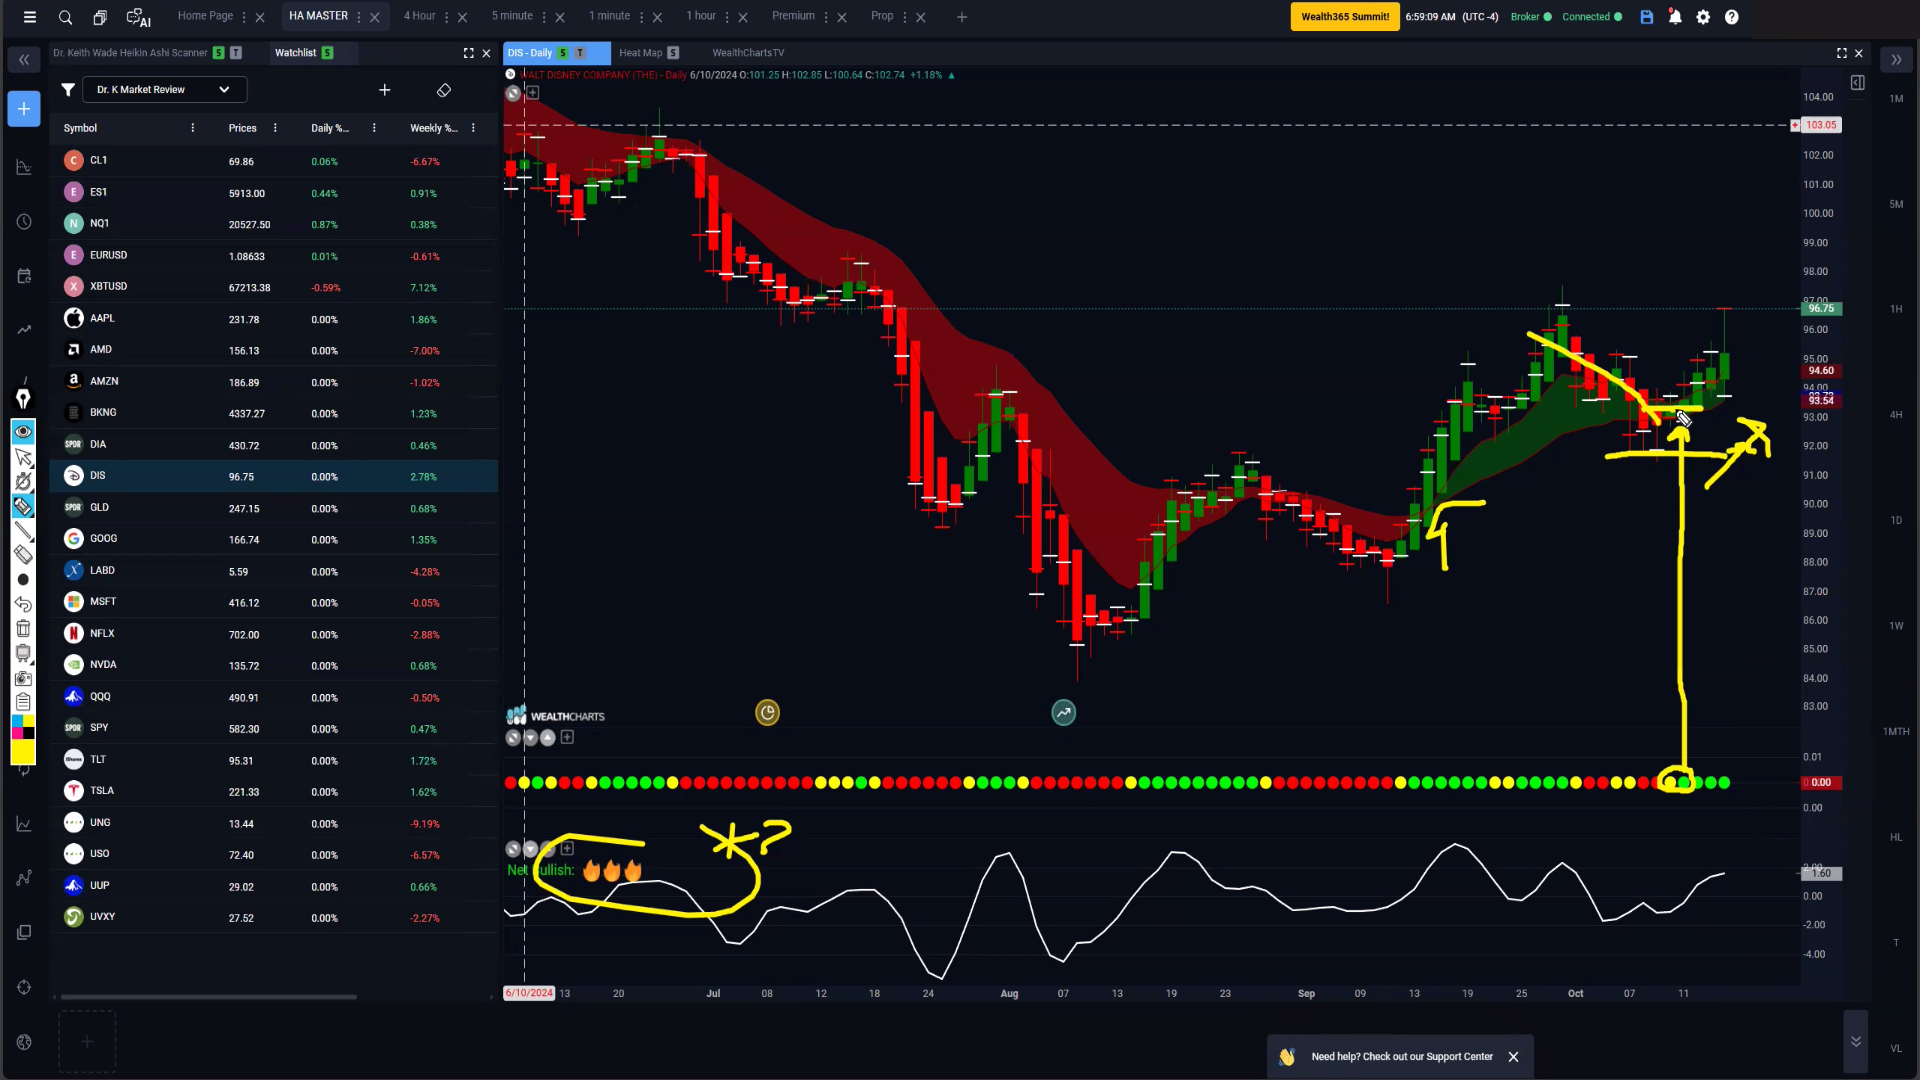Toggle S badge on Watchlist tab
1920x1080 pixels.
[x=327, y=53]
